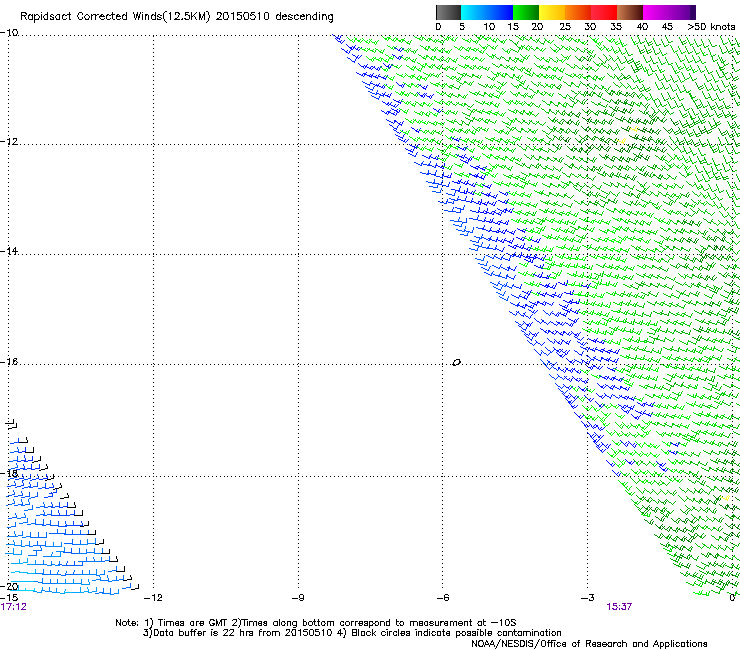This screenshot has height=650, width=740.
Task: Click the '-16' latitude axis label
Action: (9, 362)
